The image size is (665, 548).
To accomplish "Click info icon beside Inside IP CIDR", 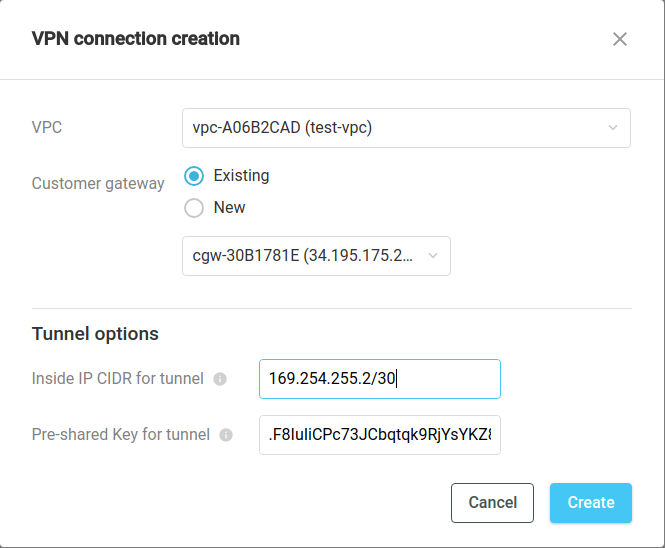I will (x=220, y=379).
